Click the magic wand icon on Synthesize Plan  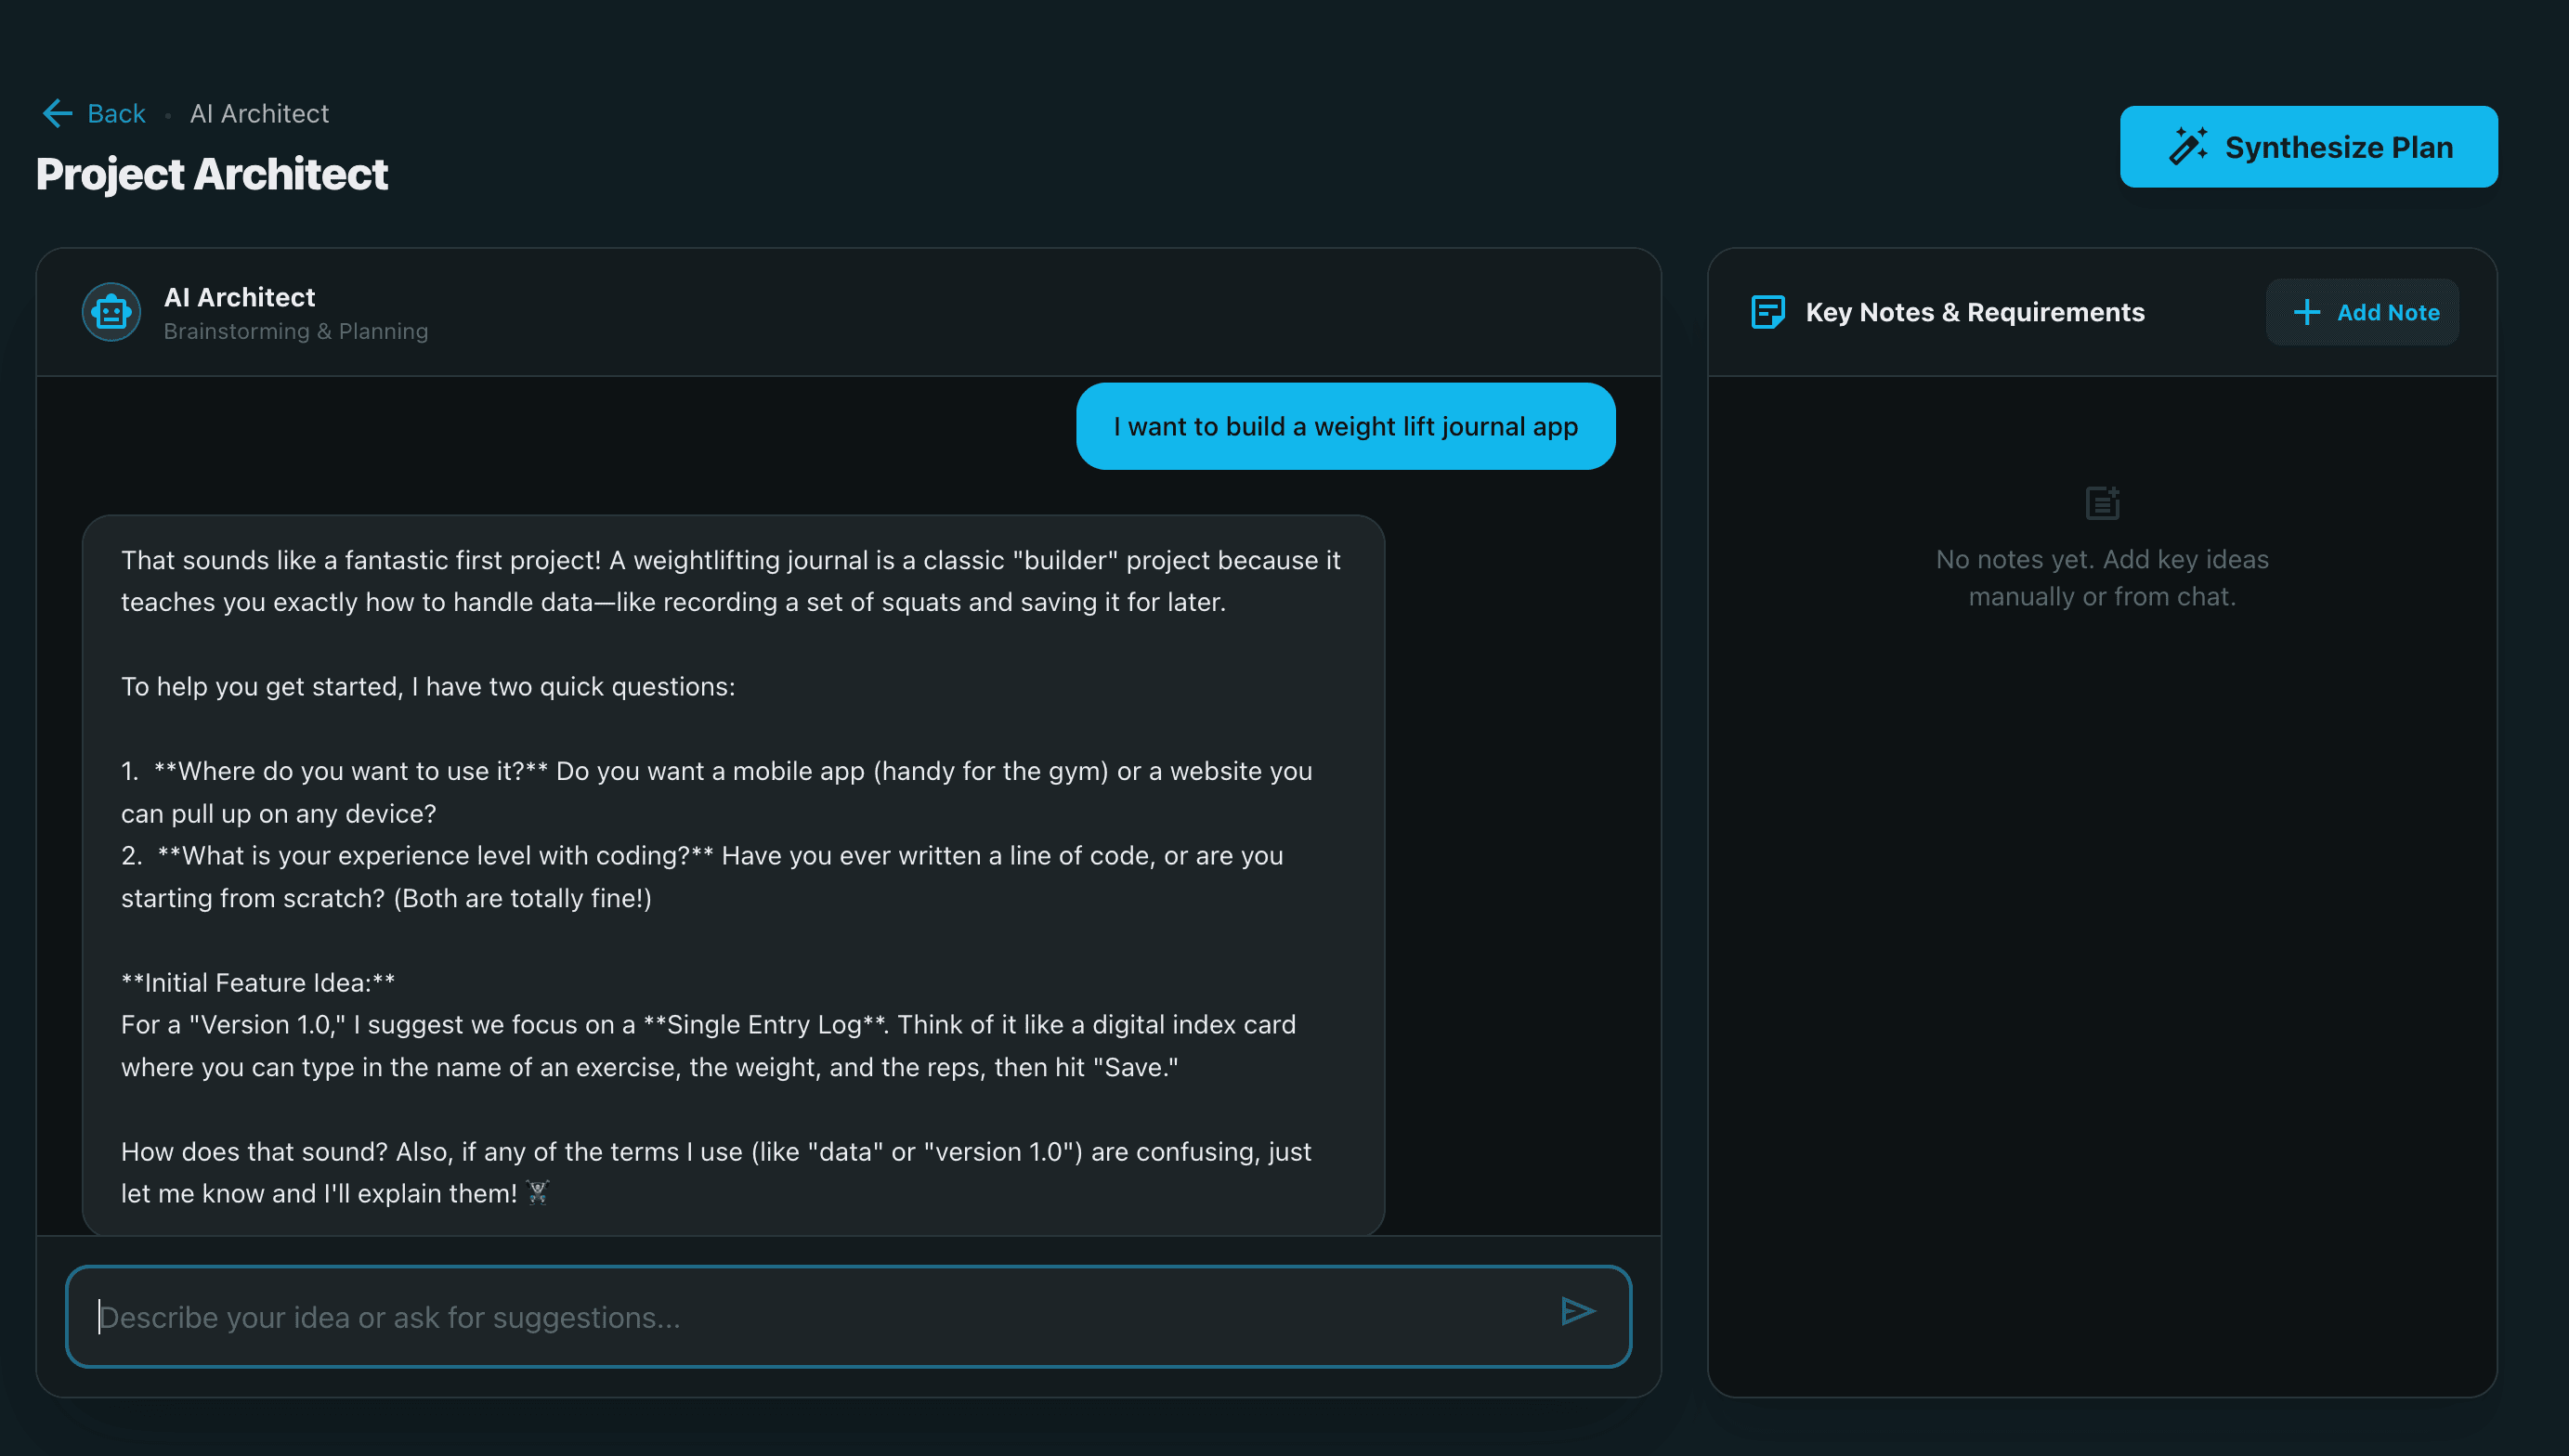click(2190, 146)
